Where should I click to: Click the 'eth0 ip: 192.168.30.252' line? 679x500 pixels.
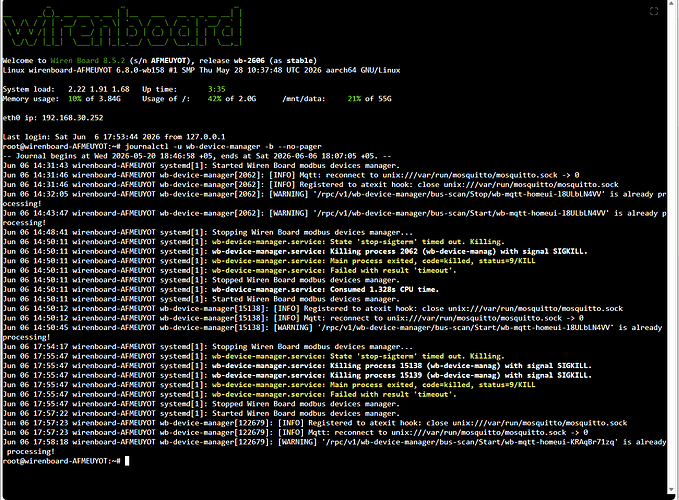53,118
